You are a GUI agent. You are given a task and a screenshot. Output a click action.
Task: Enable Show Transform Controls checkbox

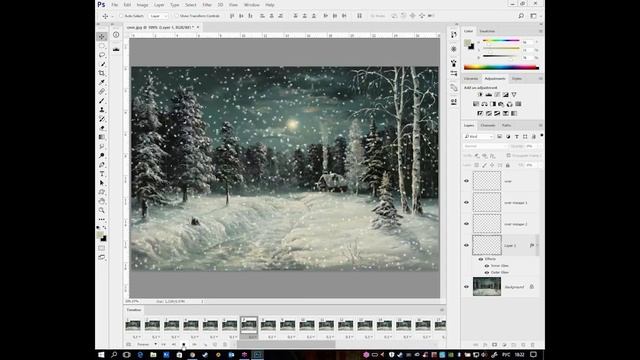coord(177,16)
